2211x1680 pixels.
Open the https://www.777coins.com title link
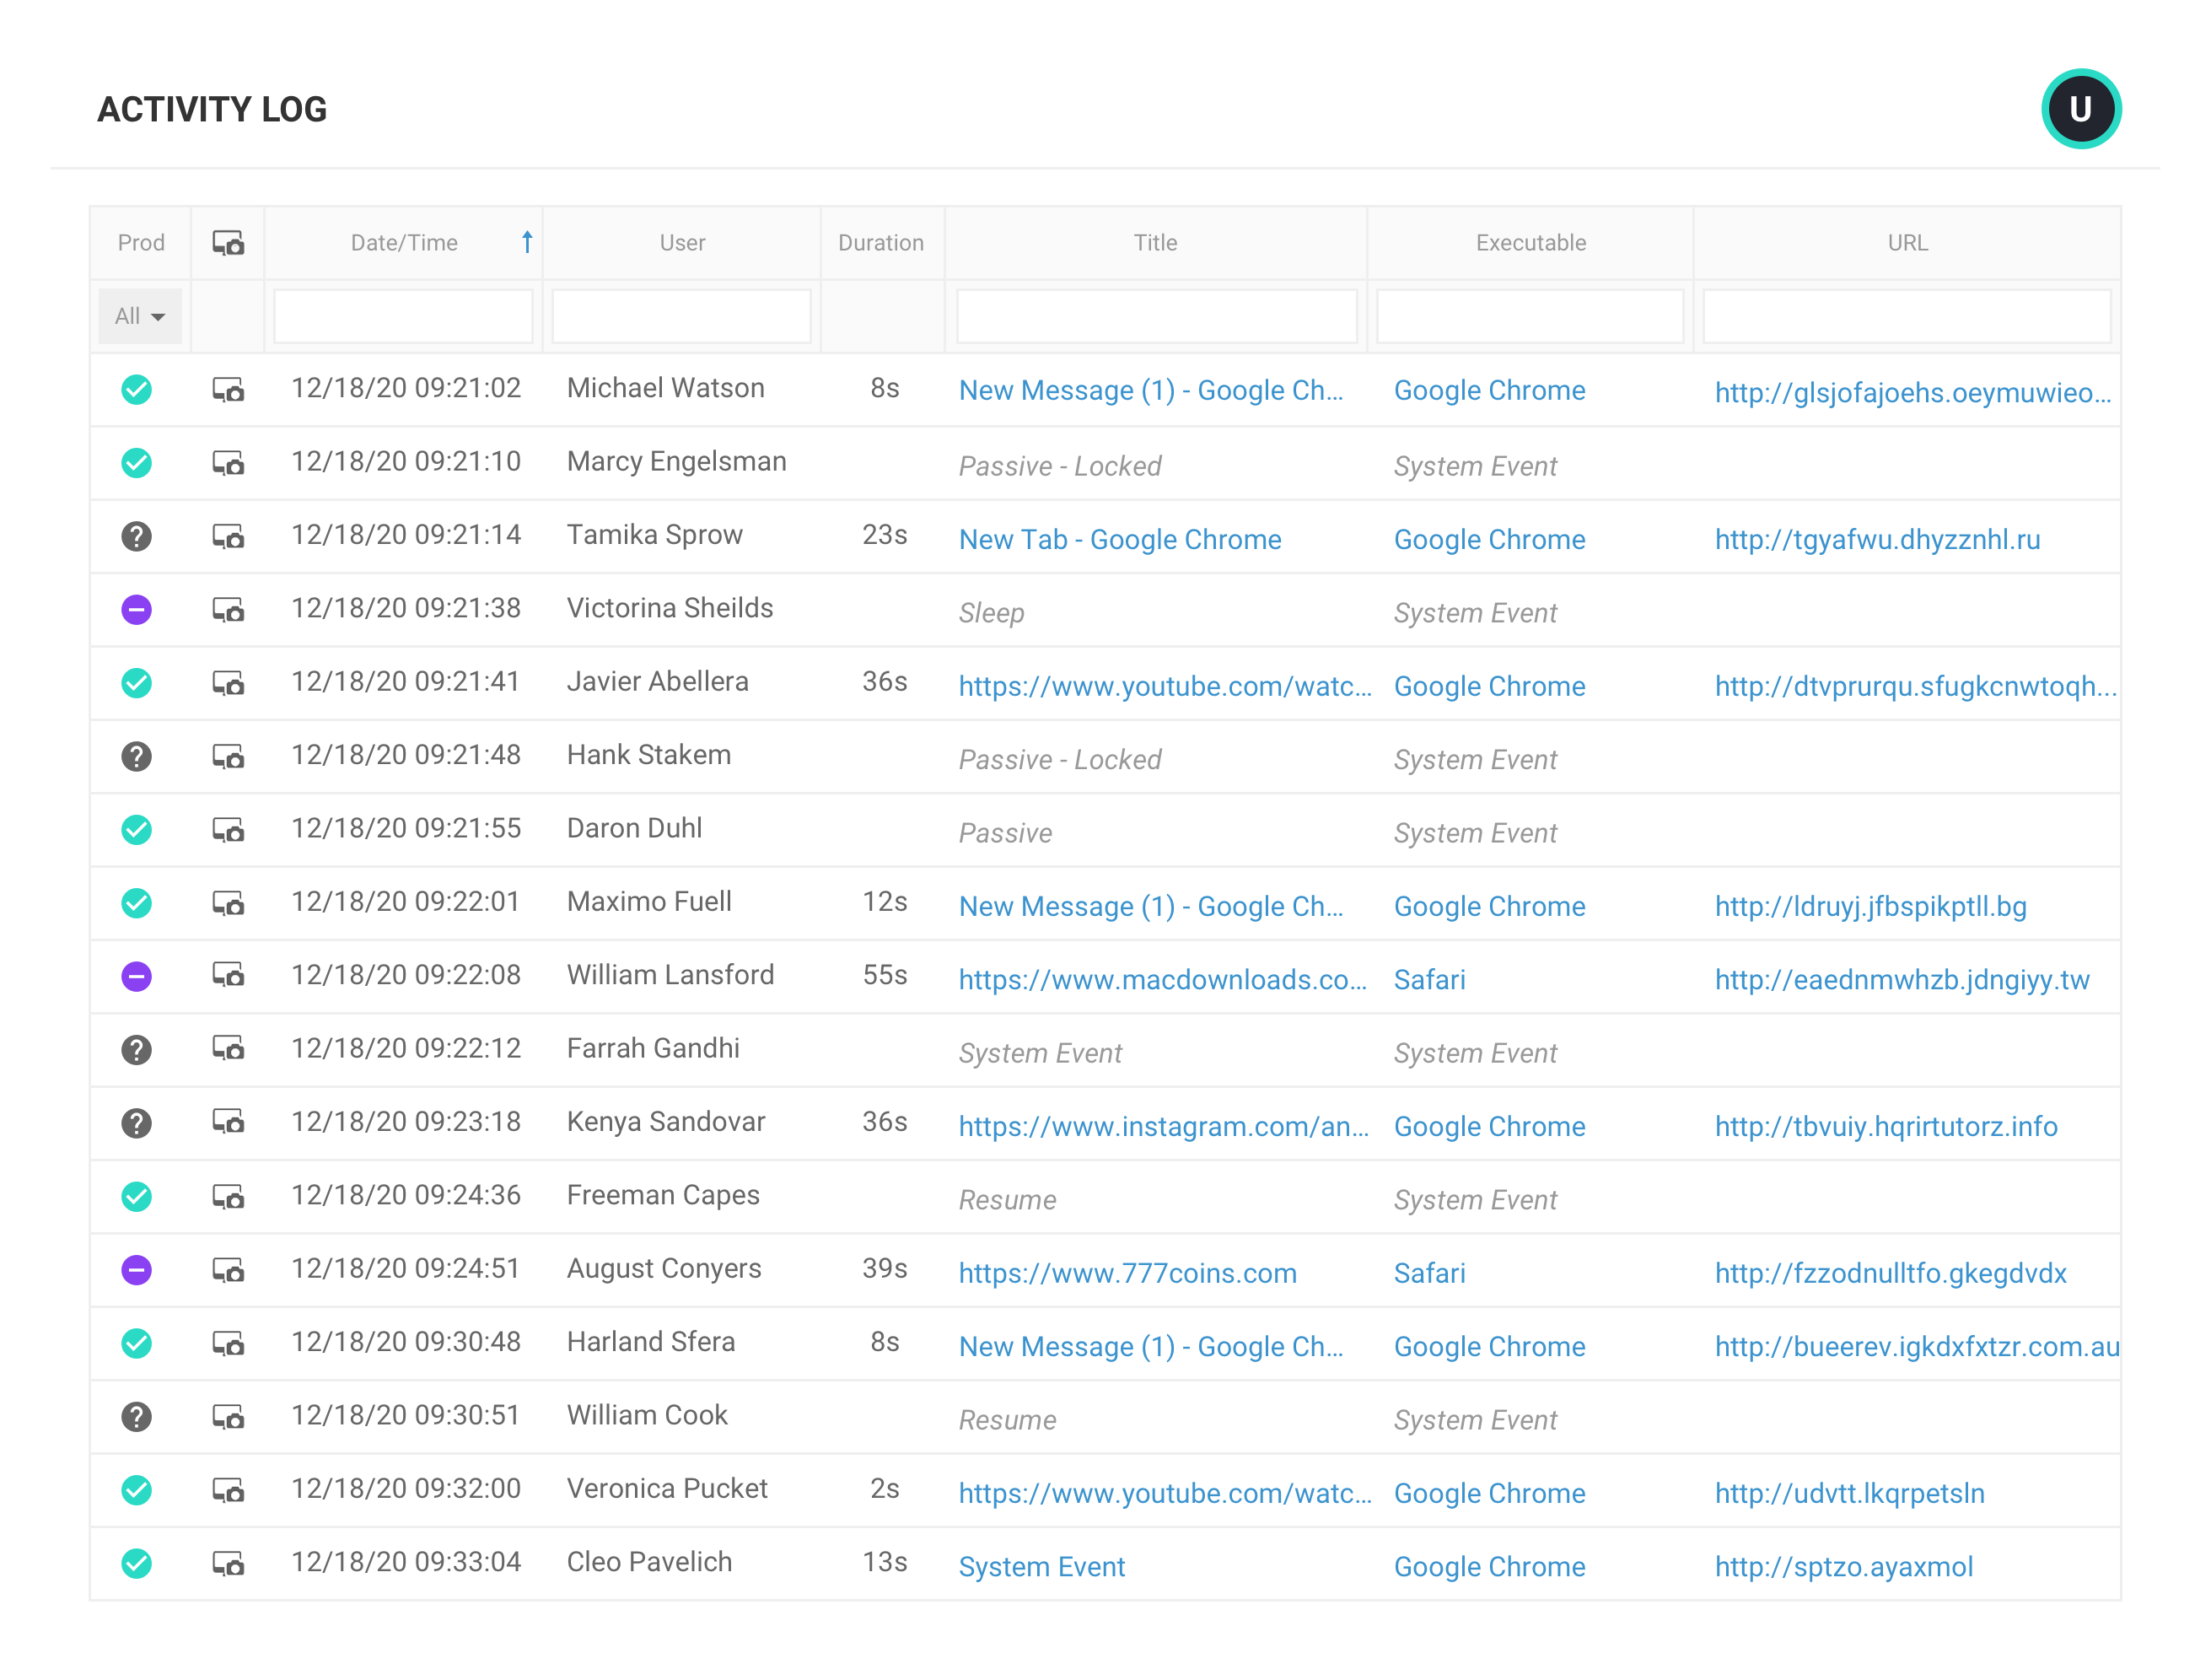click(x=1127, y=1273)
